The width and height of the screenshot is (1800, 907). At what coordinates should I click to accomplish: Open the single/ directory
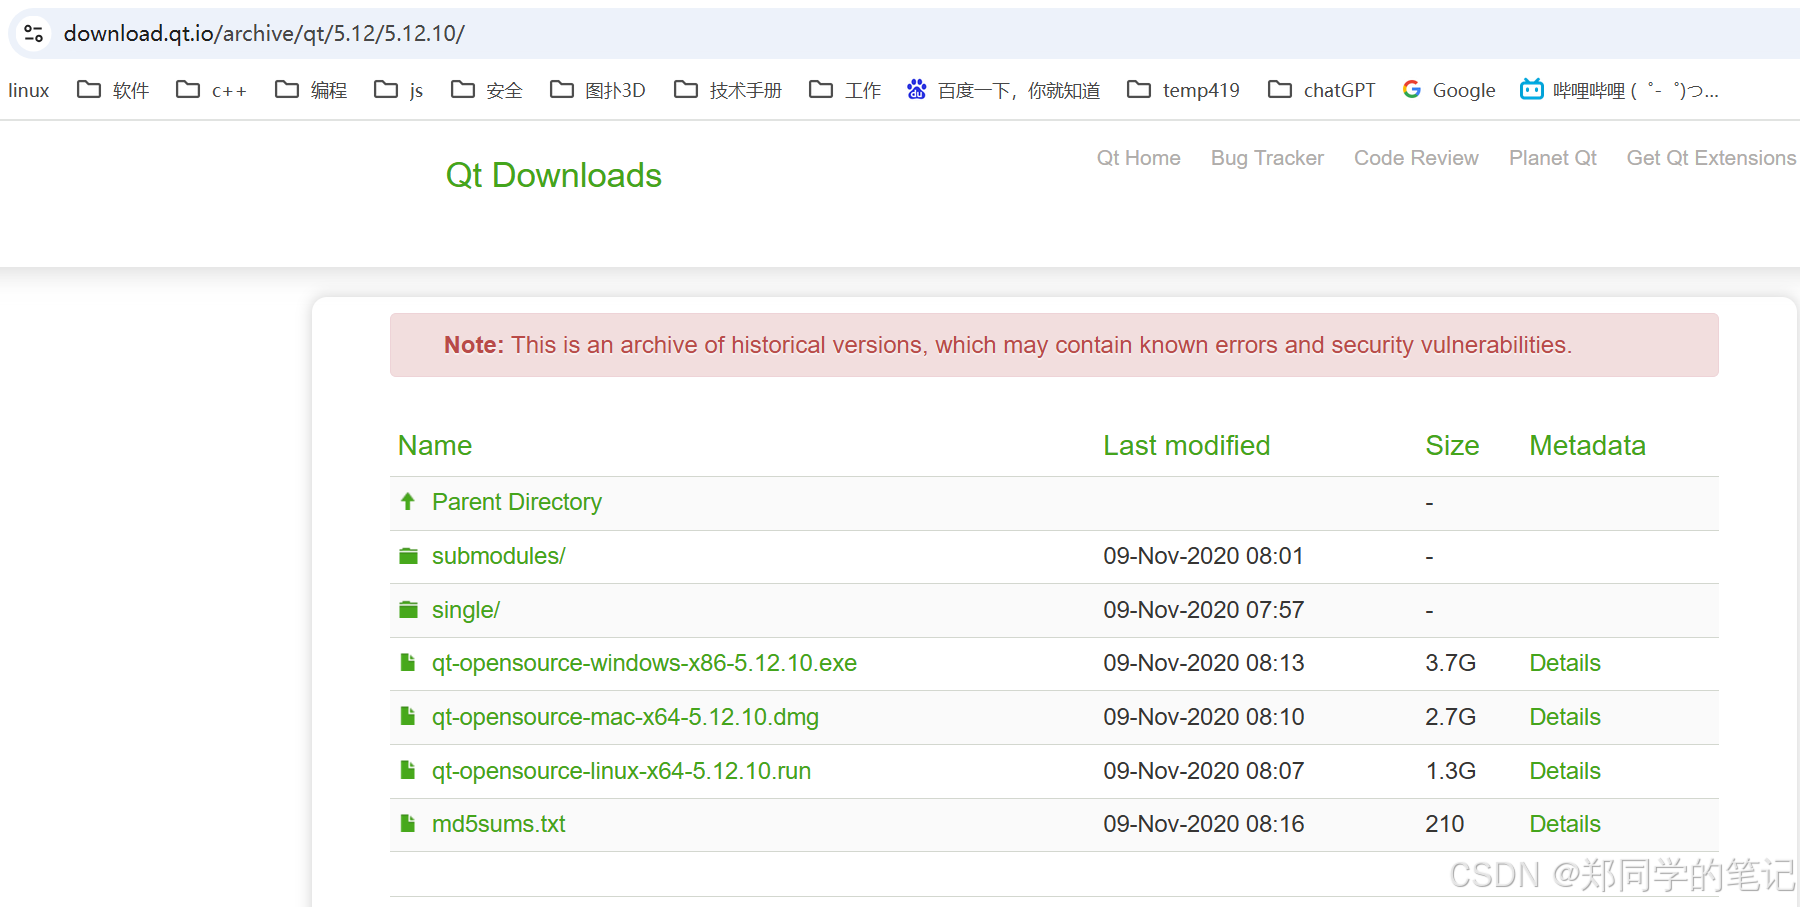tap(466, 610)
